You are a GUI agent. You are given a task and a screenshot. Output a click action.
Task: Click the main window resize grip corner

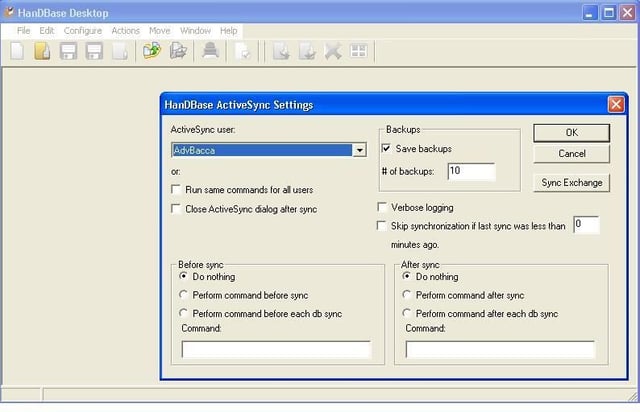point(633,395)
